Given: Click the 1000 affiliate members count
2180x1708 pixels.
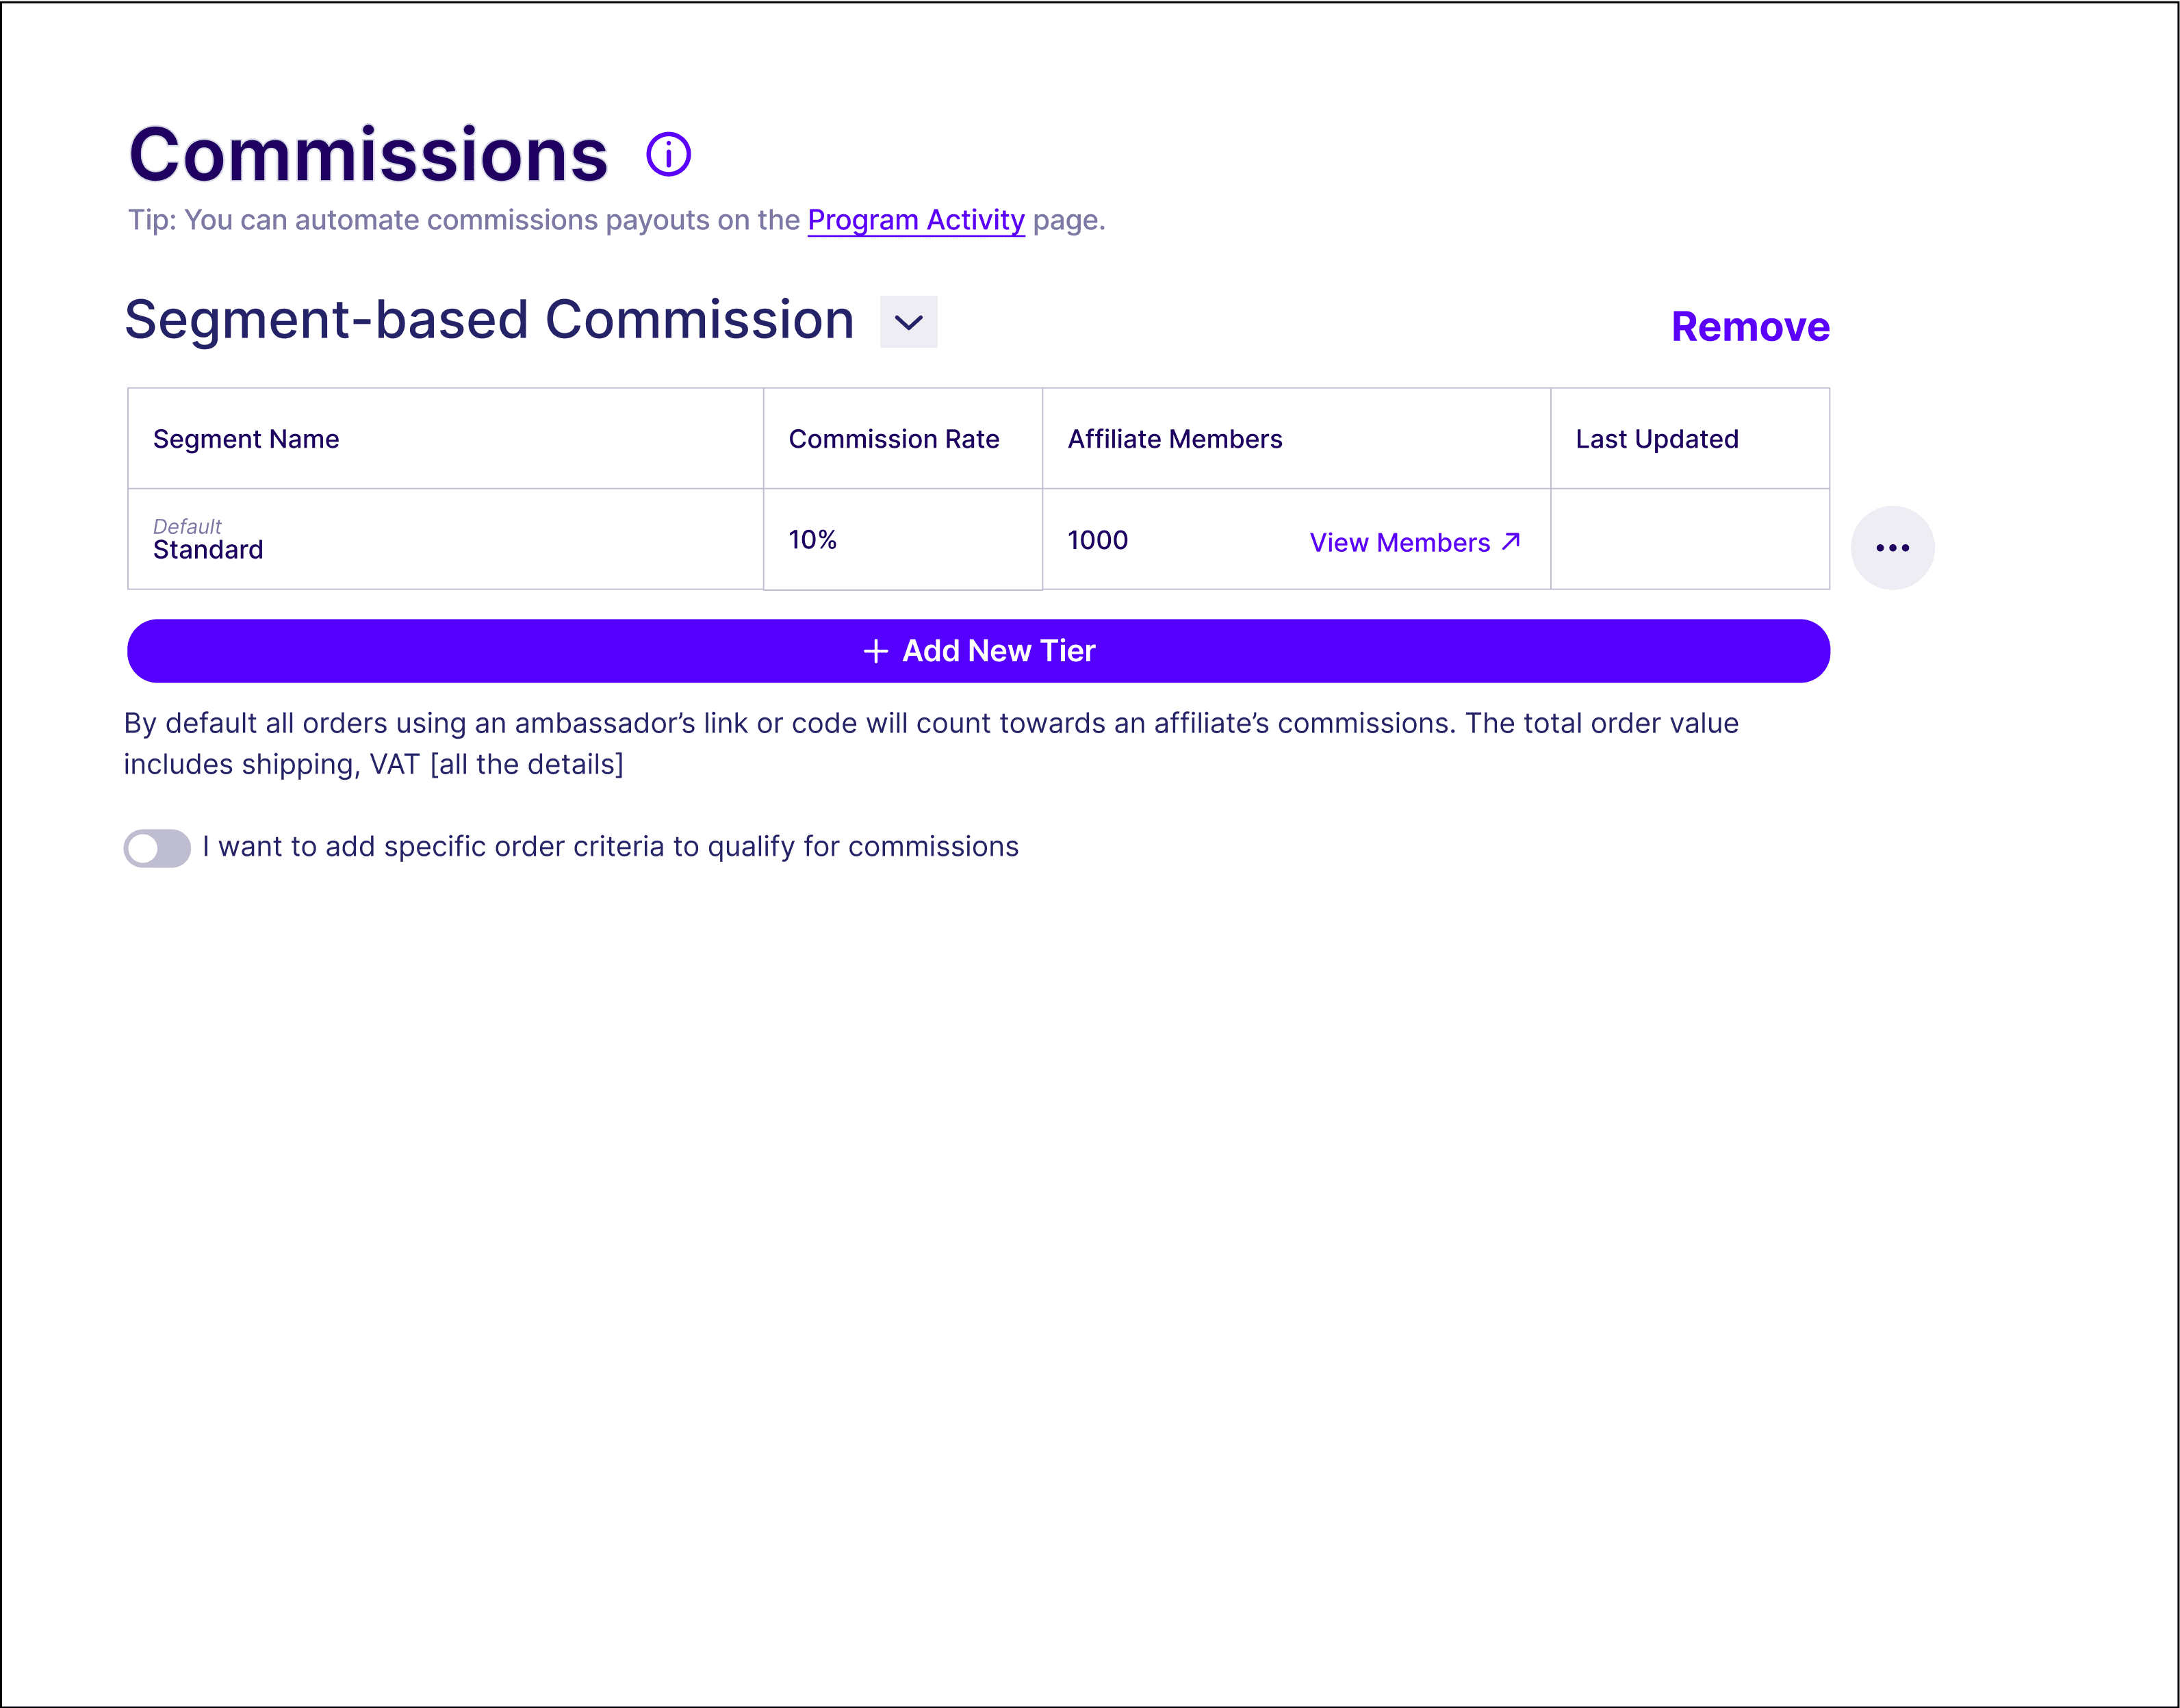Looking at the screenshot, I should point(1097,540).
